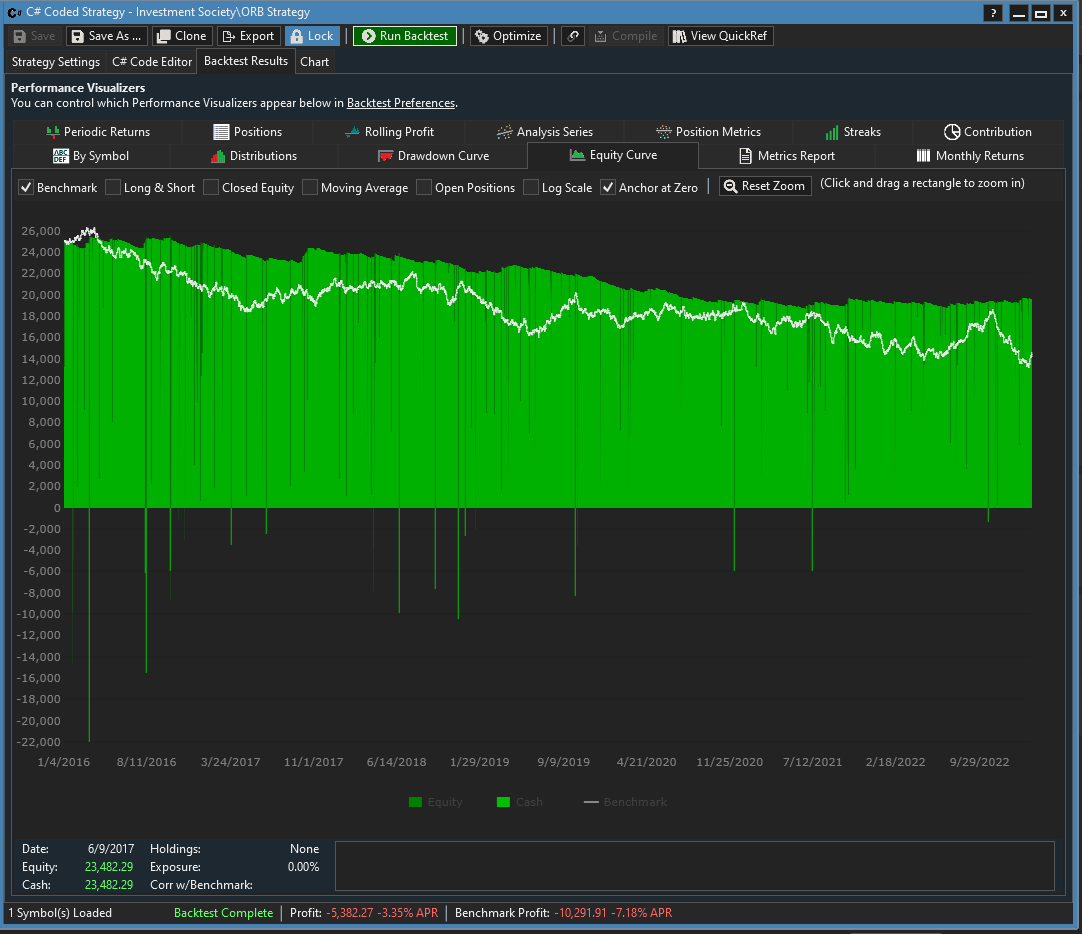1082x934 pixels.
Task: Click the link icon next to Optimize
Action: point(572,36)
